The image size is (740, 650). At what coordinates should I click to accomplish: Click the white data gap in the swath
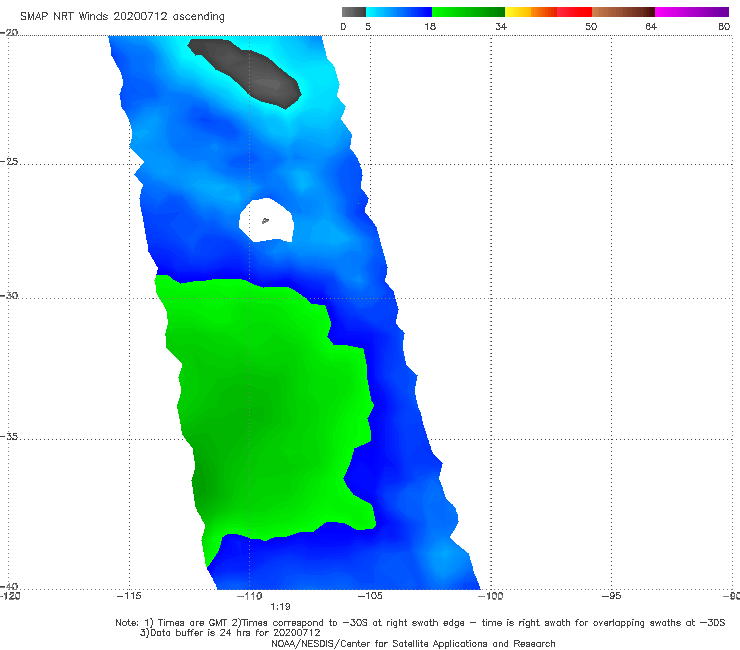tap(267, 220)
